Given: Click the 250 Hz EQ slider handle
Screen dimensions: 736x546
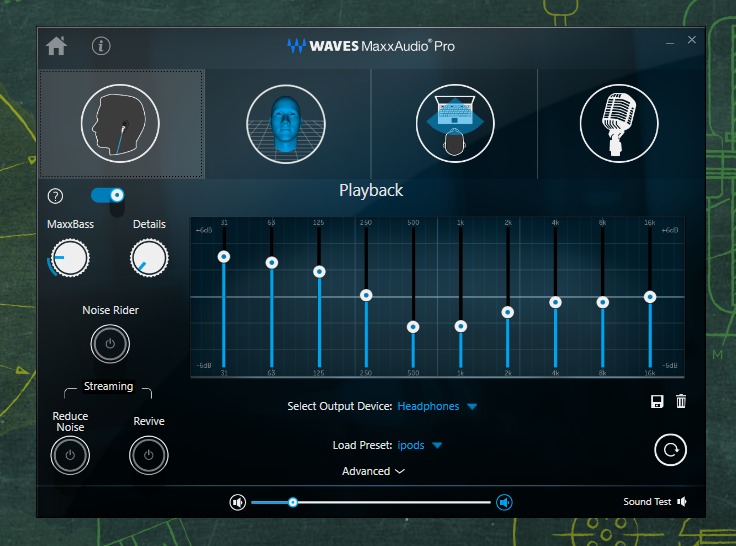Looking at the screenshot, I should (366, 295).
